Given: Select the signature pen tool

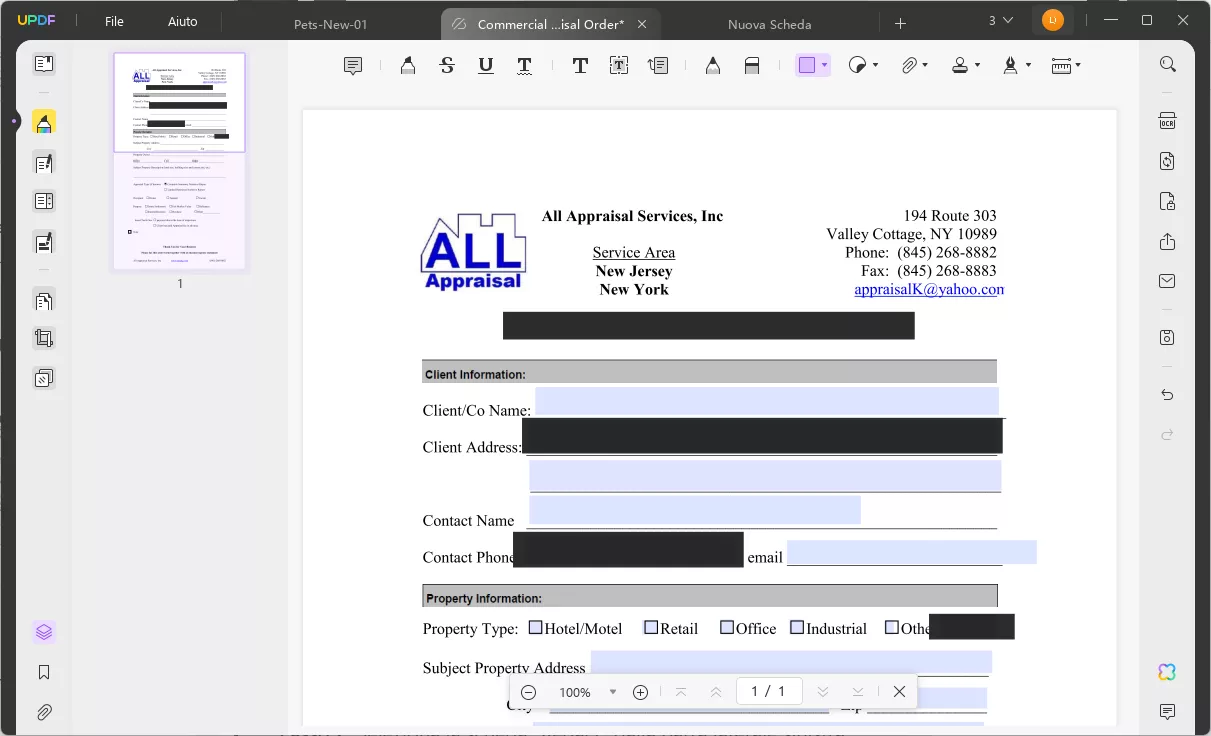Looking at the screenshot, I should click(x=1010, y=66).
